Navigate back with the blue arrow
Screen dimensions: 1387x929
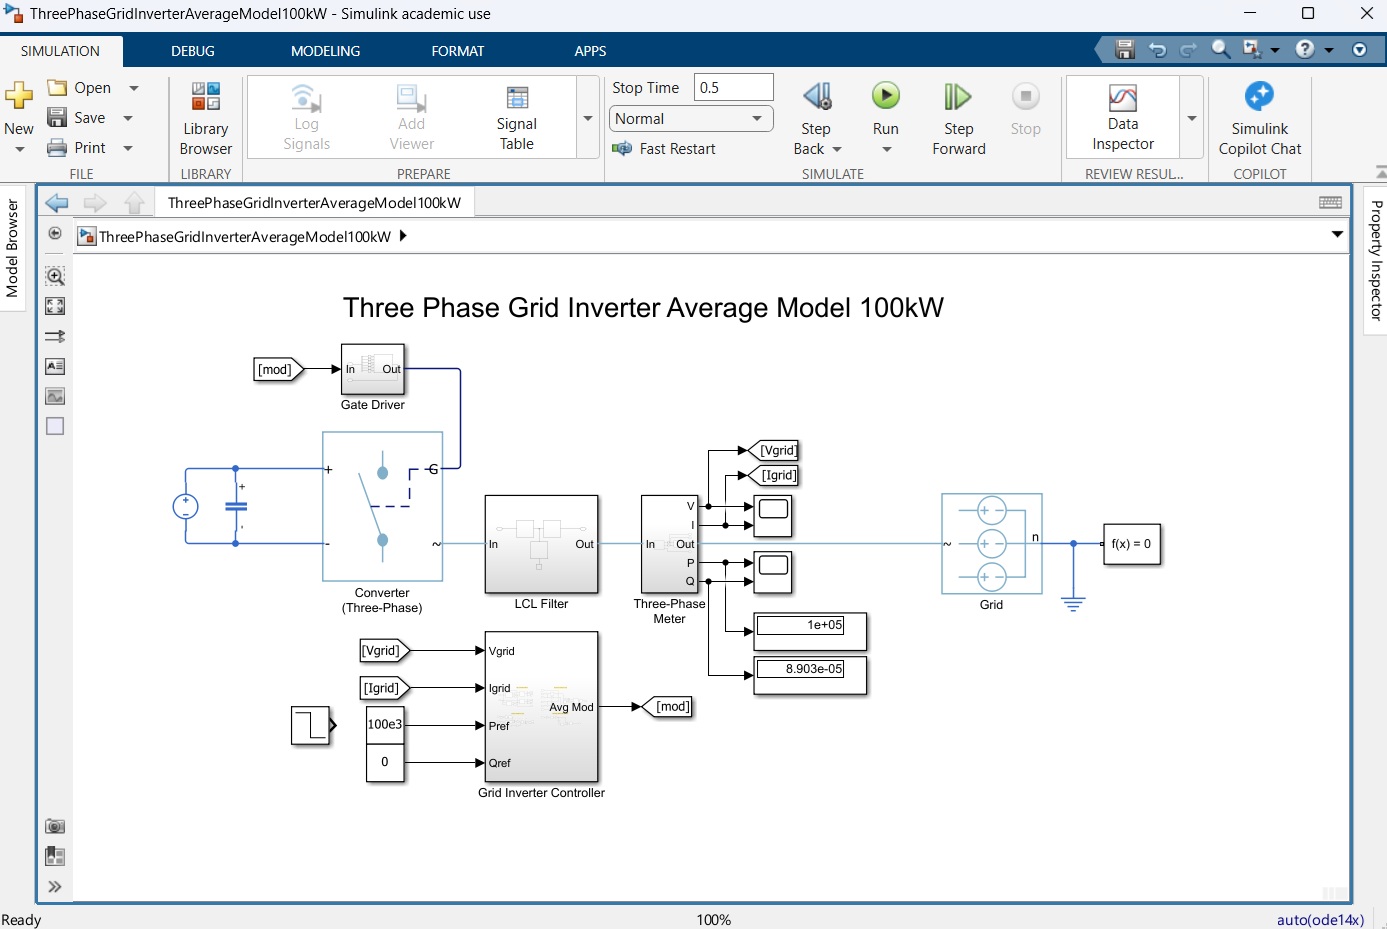pos(57,203)
